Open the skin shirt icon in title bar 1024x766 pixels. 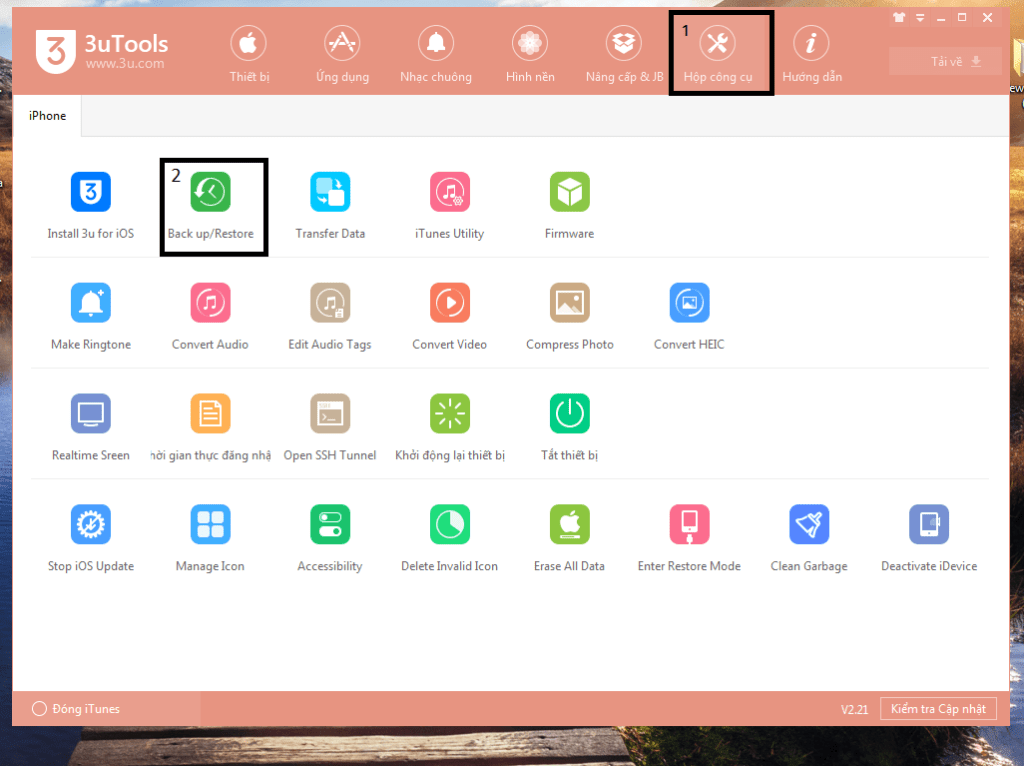tap(899, 18)
